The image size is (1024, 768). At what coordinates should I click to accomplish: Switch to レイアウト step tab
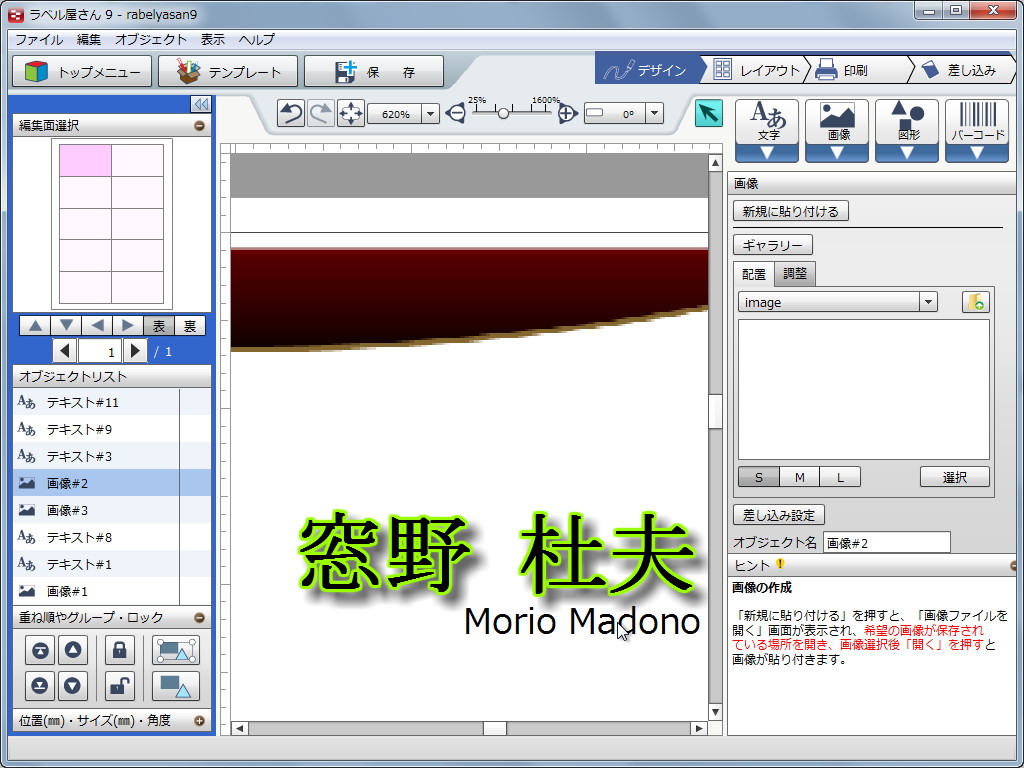pos(757,70)
